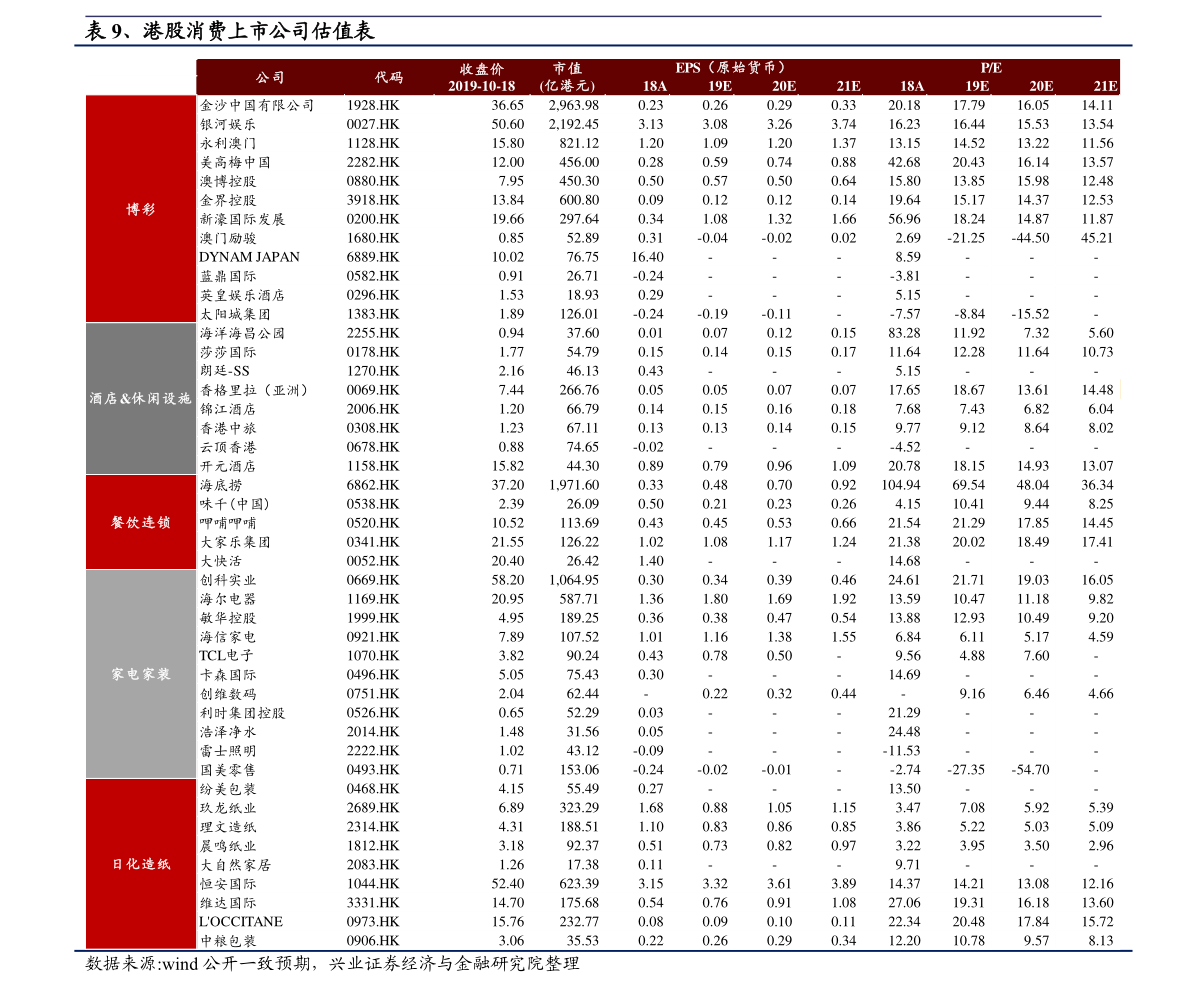Click stock code "6862.HK"

coord(373,485)
